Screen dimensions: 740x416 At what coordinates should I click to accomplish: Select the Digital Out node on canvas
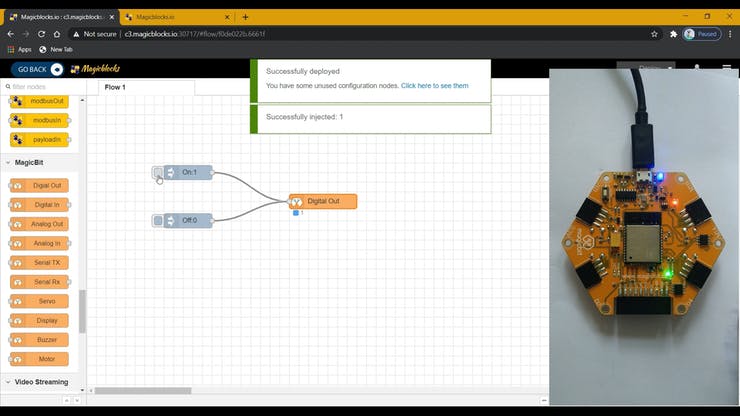tap(323, 201)
